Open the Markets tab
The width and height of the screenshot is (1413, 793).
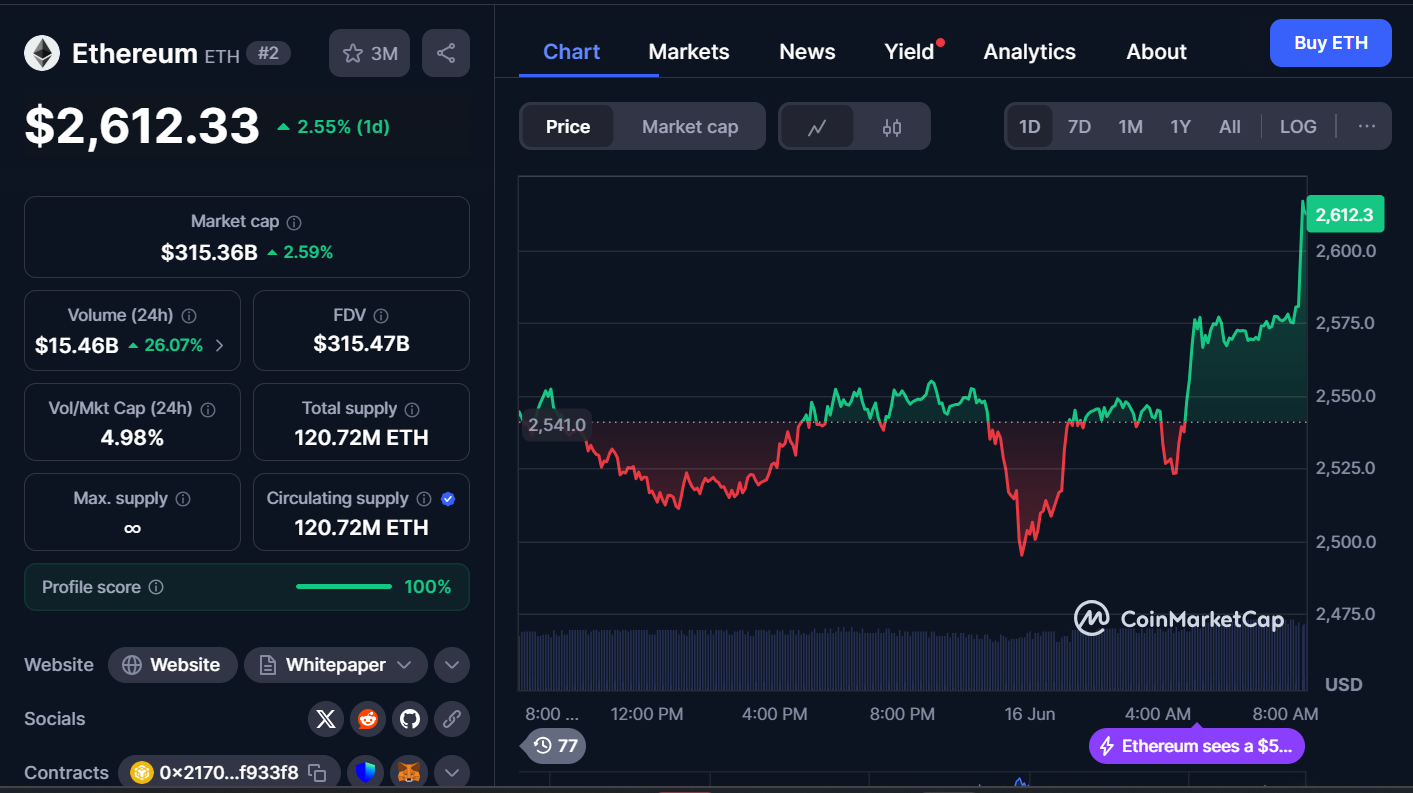689,52
